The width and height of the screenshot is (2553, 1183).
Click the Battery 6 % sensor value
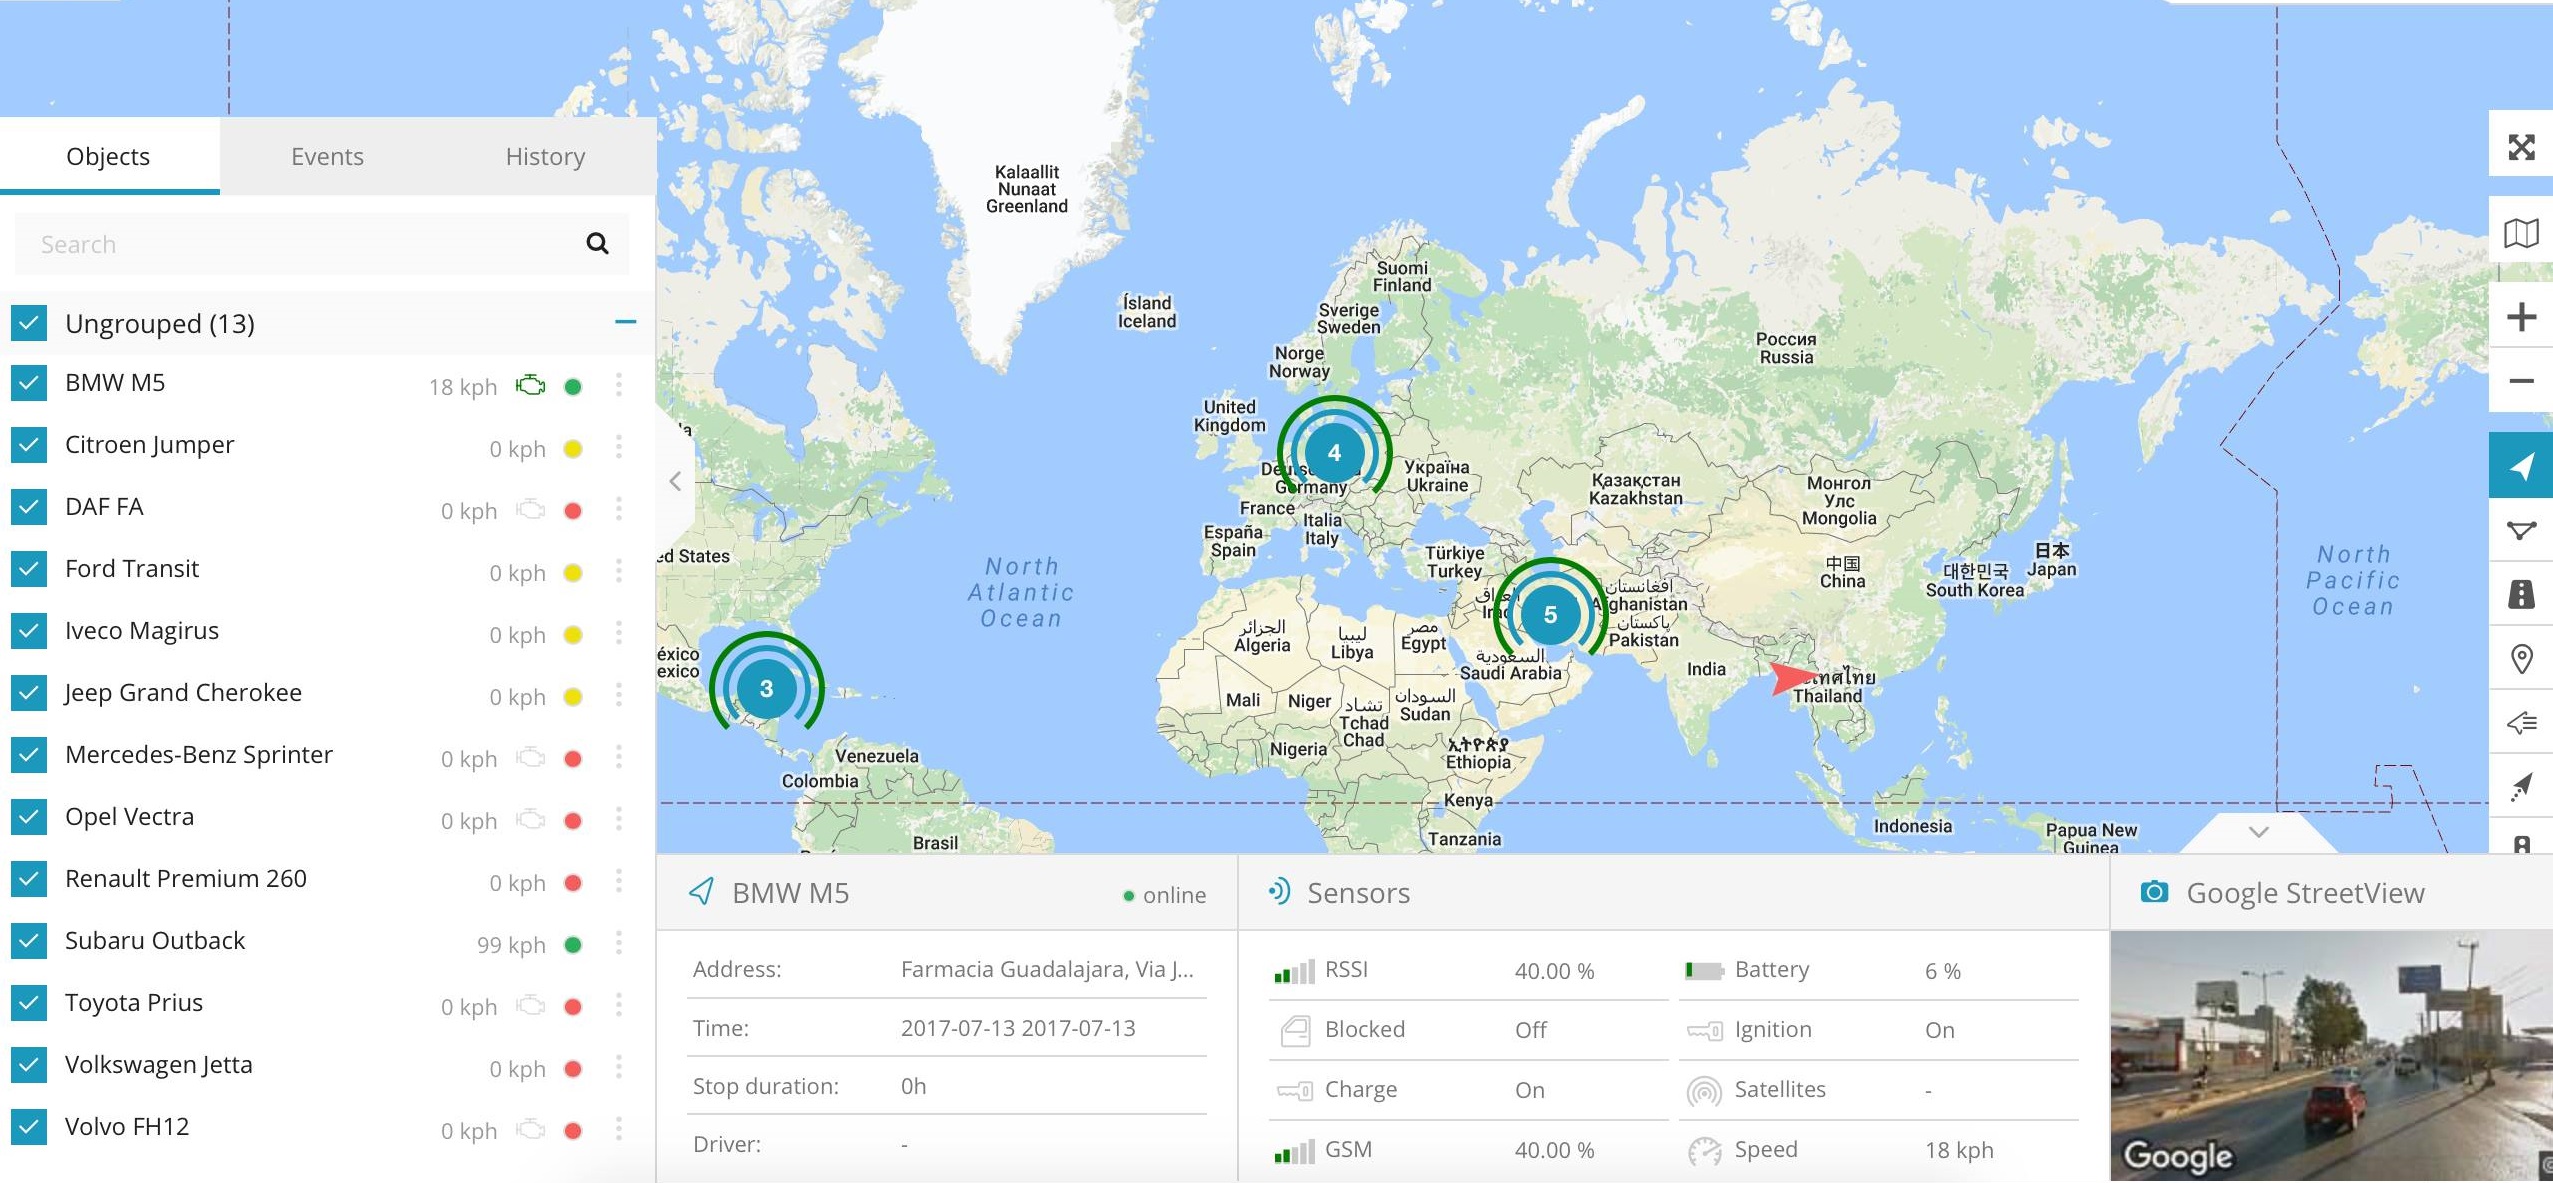pos(1943,971)
